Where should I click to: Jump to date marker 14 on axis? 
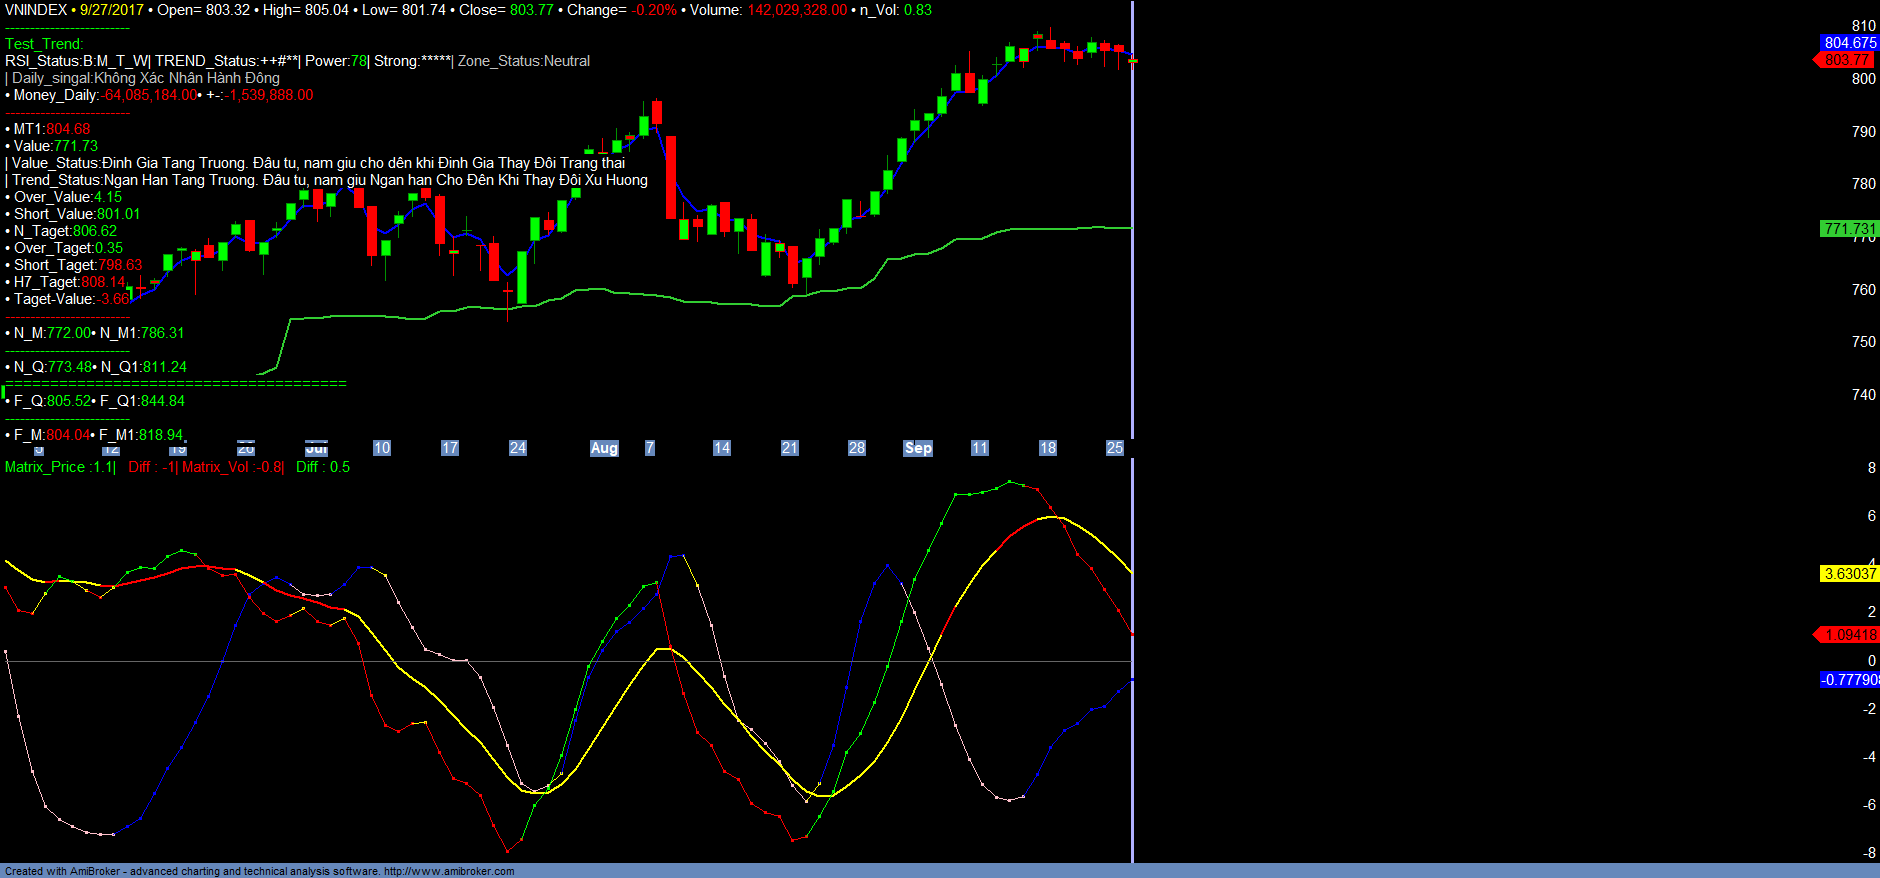click(x=721, y=448)
